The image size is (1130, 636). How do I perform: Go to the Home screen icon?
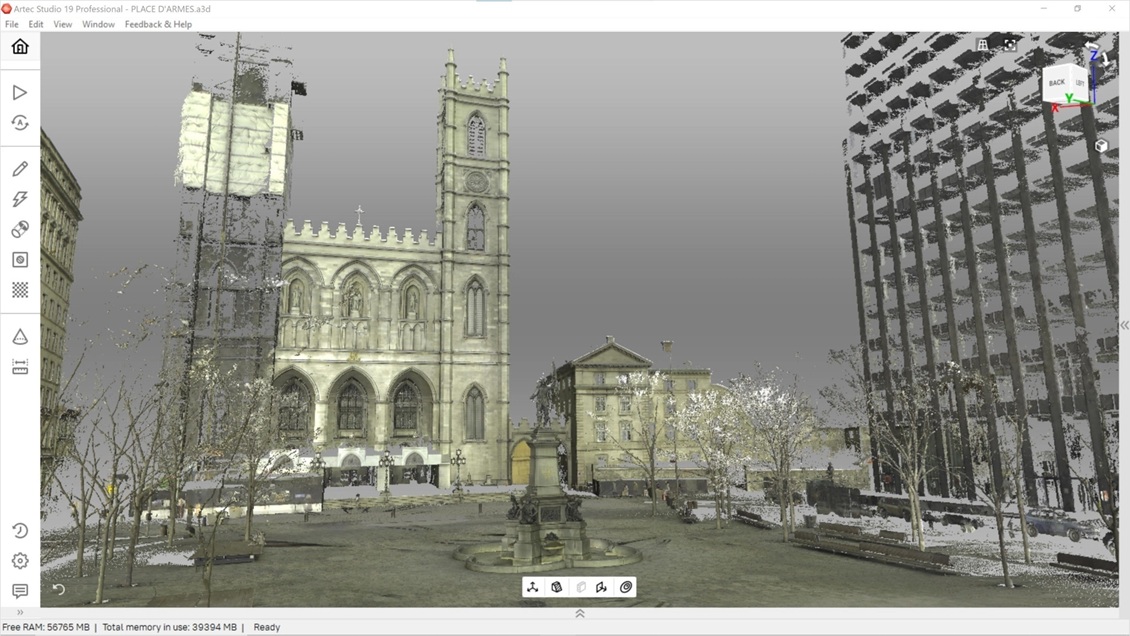[x=20, y=47]
